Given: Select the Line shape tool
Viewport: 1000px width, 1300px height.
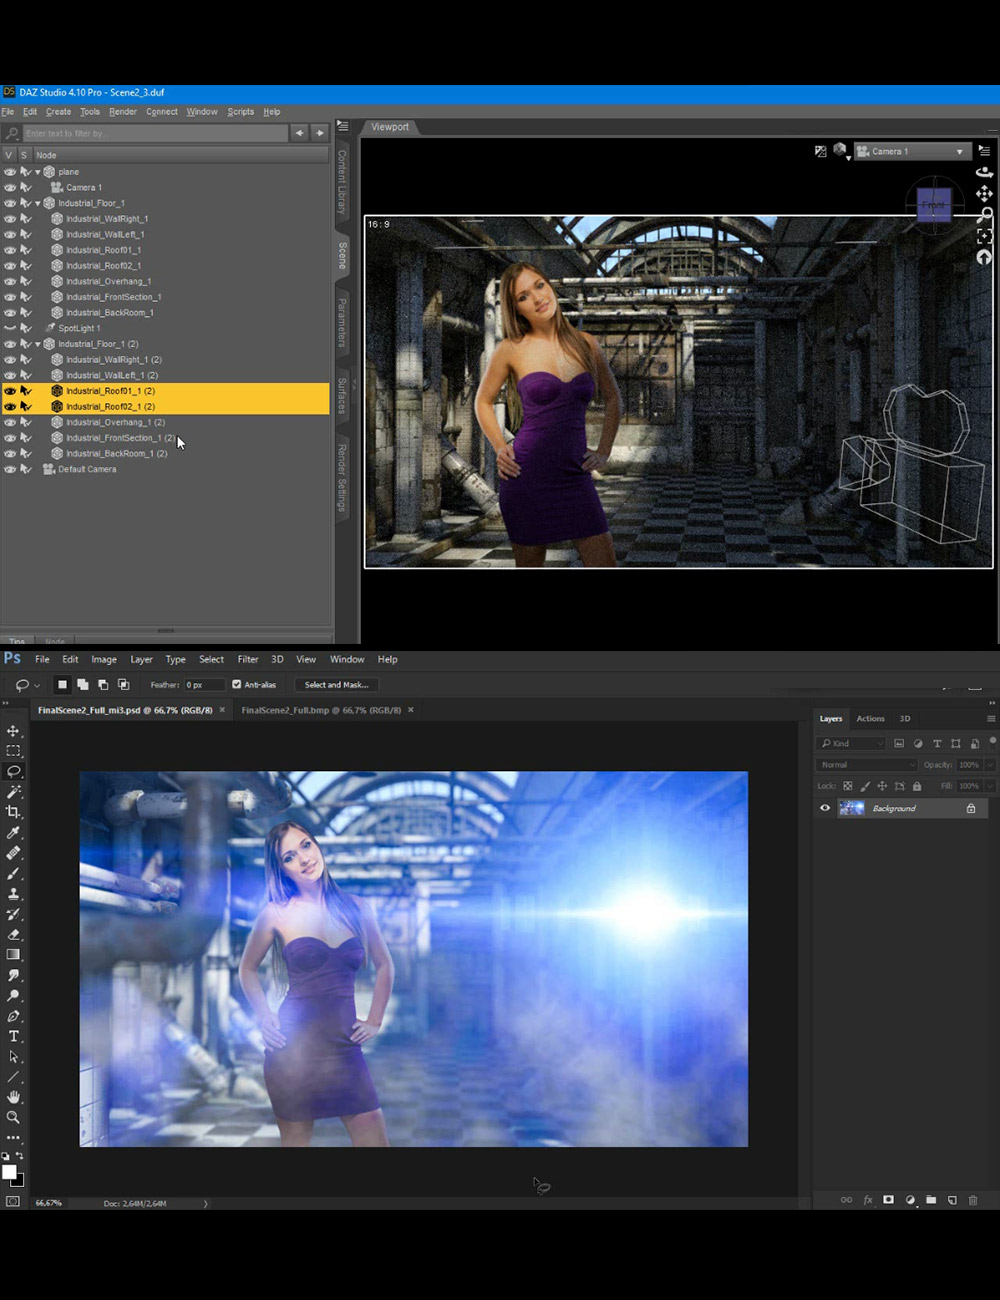Looking at the screenshot, I should (13, 1077).
